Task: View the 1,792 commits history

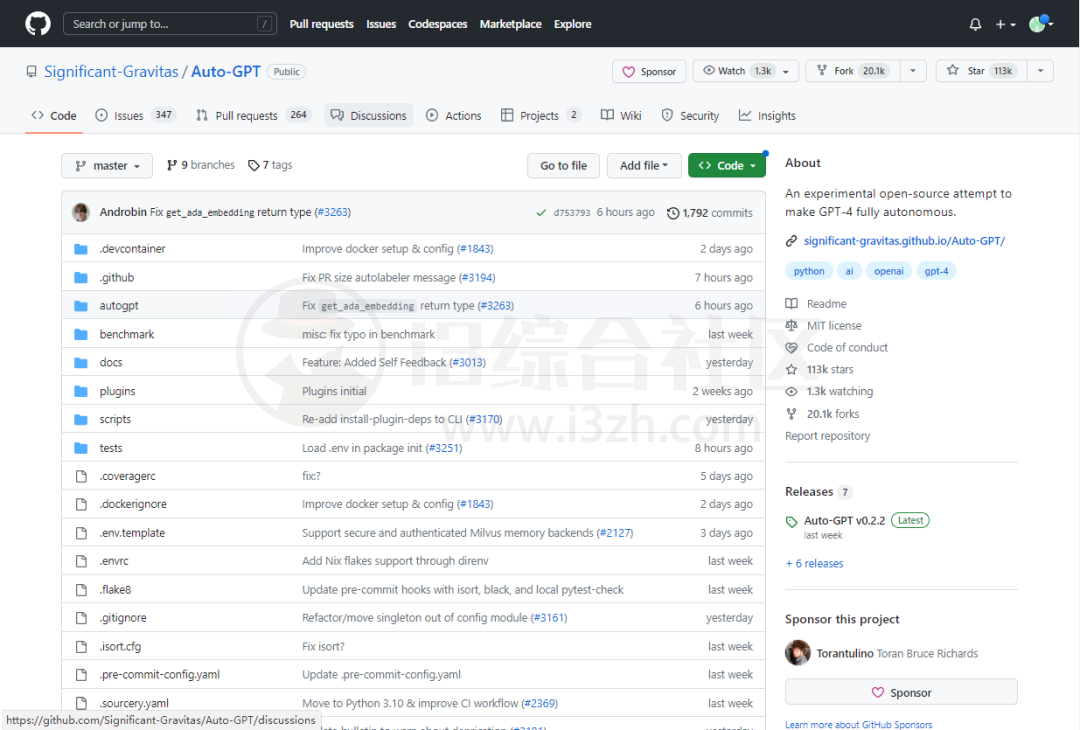Action: pyautogui.click(x=709, y=213)
